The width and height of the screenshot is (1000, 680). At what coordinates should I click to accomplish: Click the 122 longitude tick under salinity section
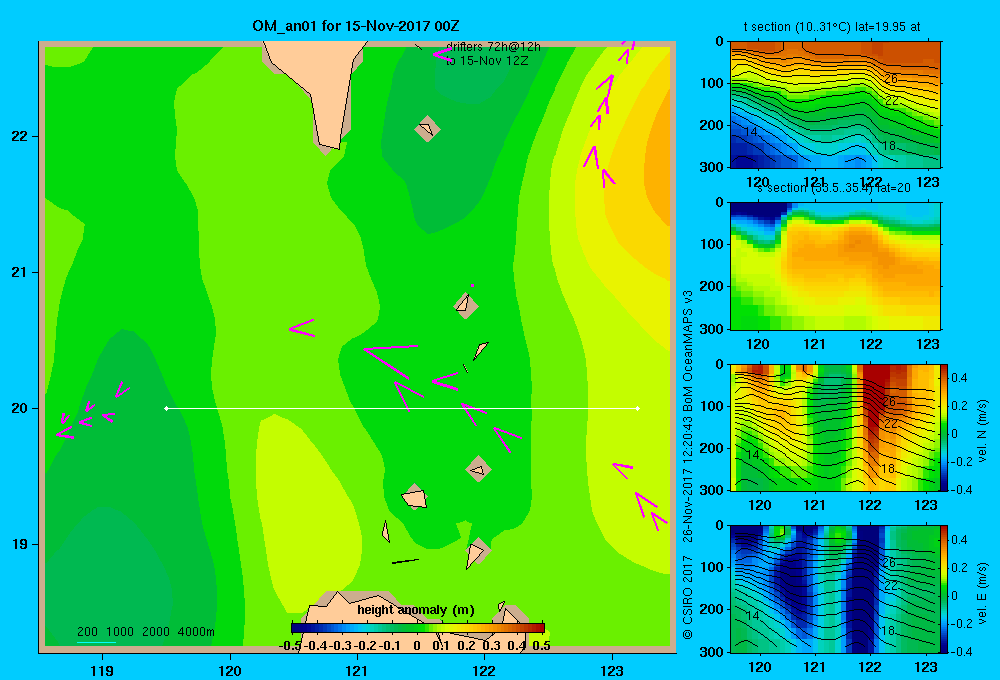[871, 344]
